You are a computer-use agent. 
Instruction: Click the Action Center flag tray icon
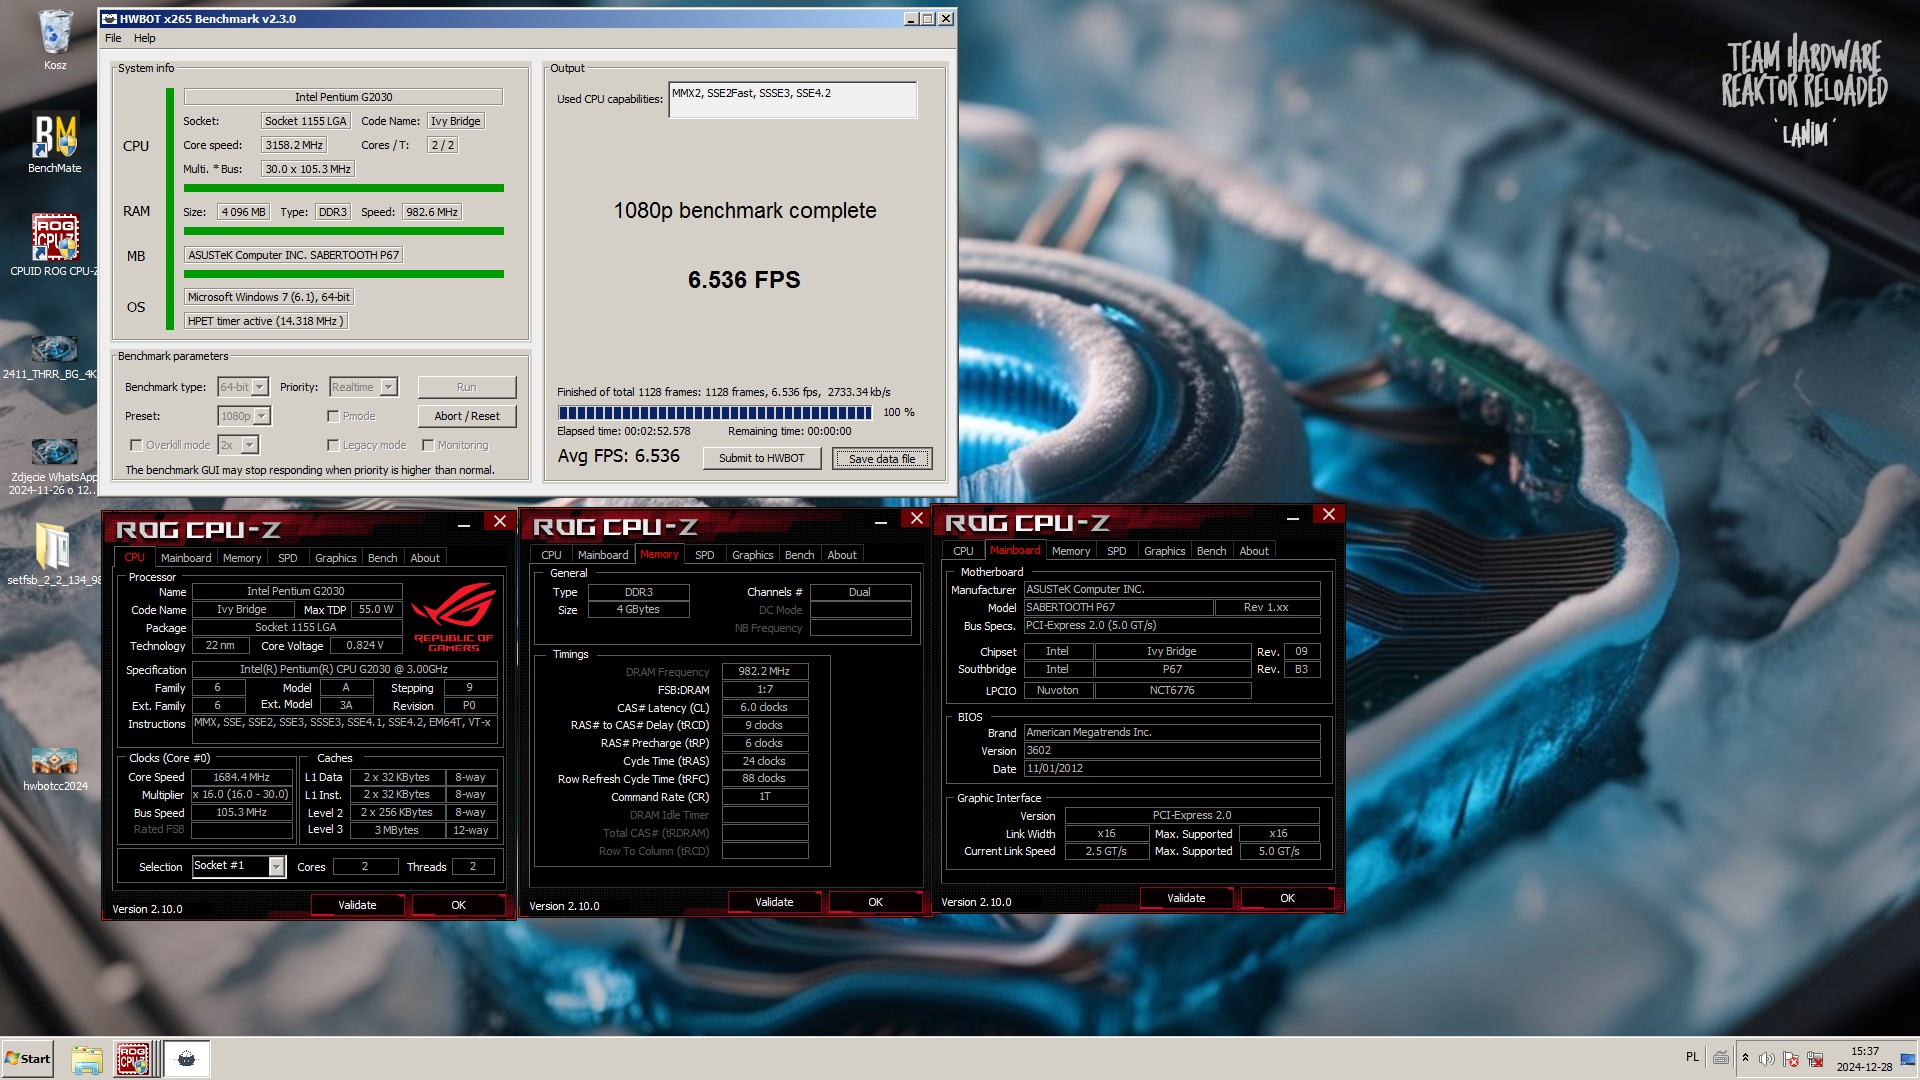[x=1790, y=1058]
